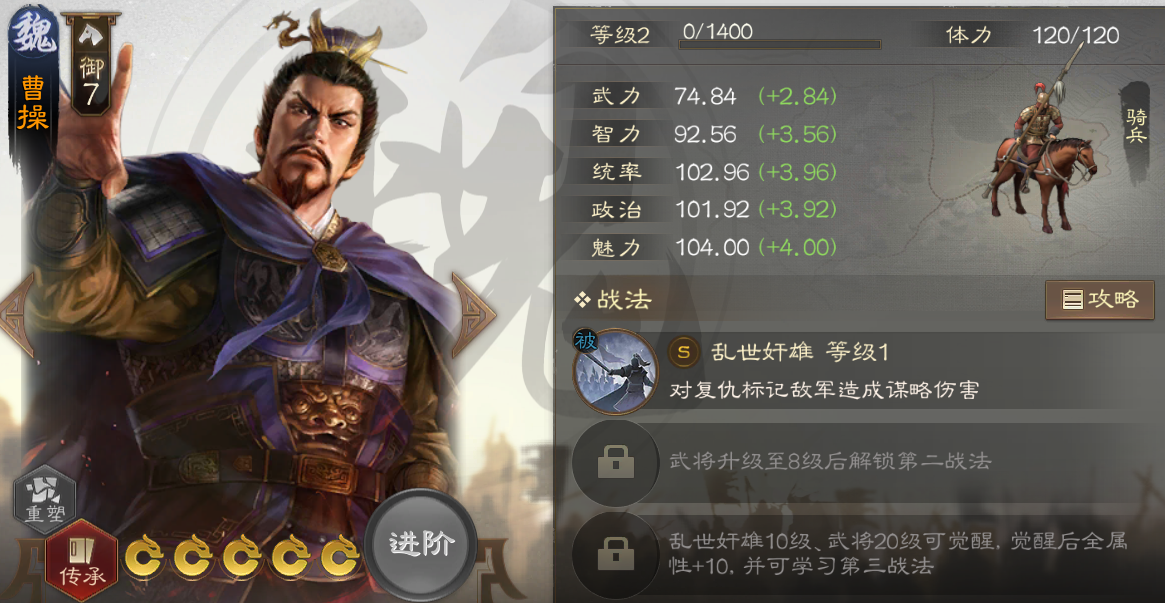Open the 重塑 reshape icon

point(45,497)
